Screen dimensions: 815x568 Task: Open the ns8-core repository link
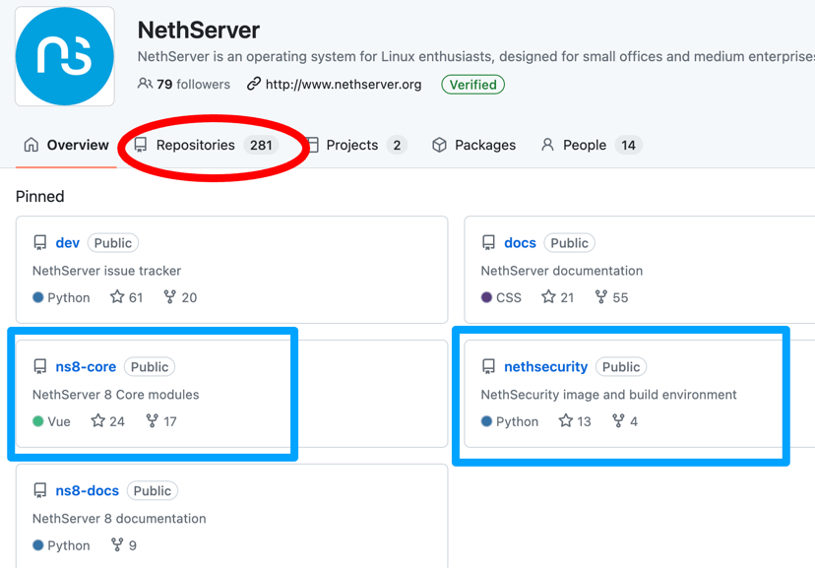(86, 367)
